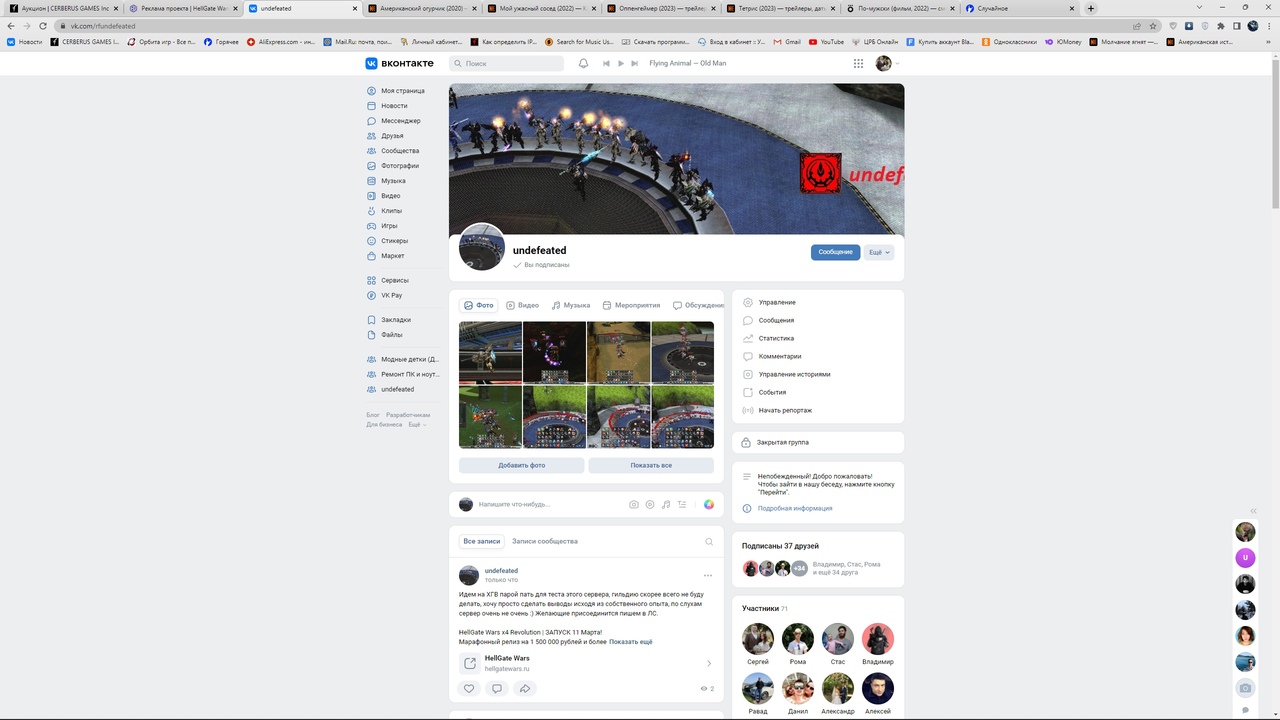Switch to the Мероприятия tab

click(631, 305)
